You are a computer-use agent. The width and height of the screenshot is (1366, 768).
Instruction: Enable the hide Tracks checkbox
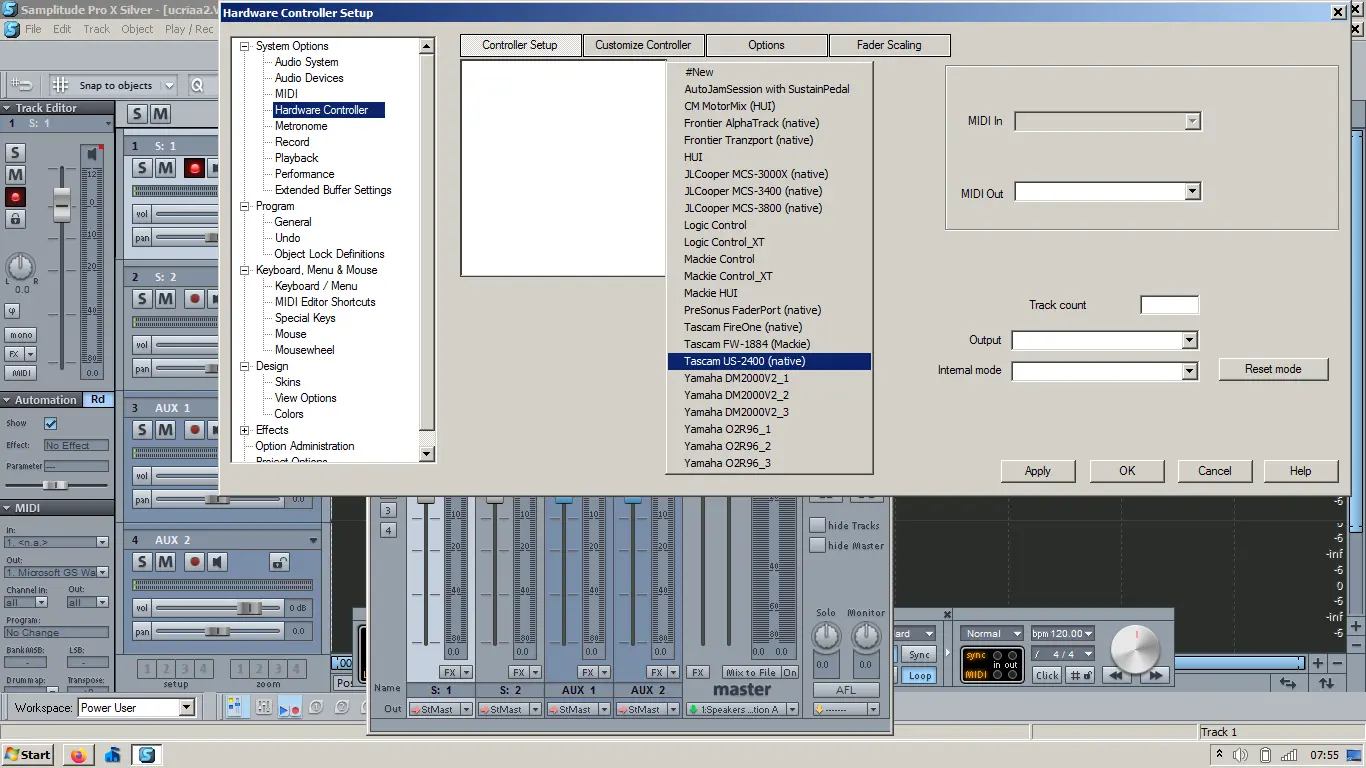pos(817,525)
